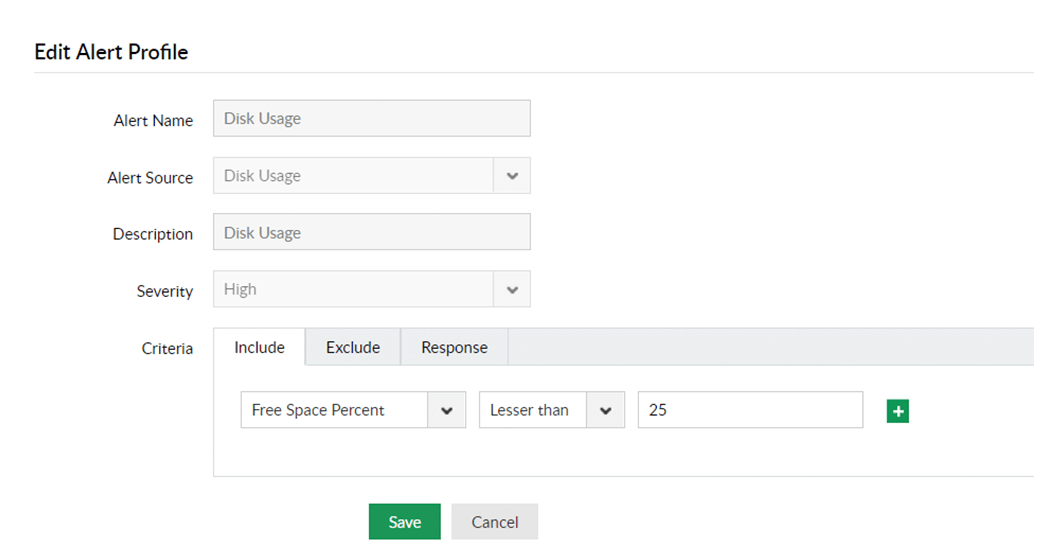Open the Response tab
This screenshot has width=1048, height=550.
454,347
